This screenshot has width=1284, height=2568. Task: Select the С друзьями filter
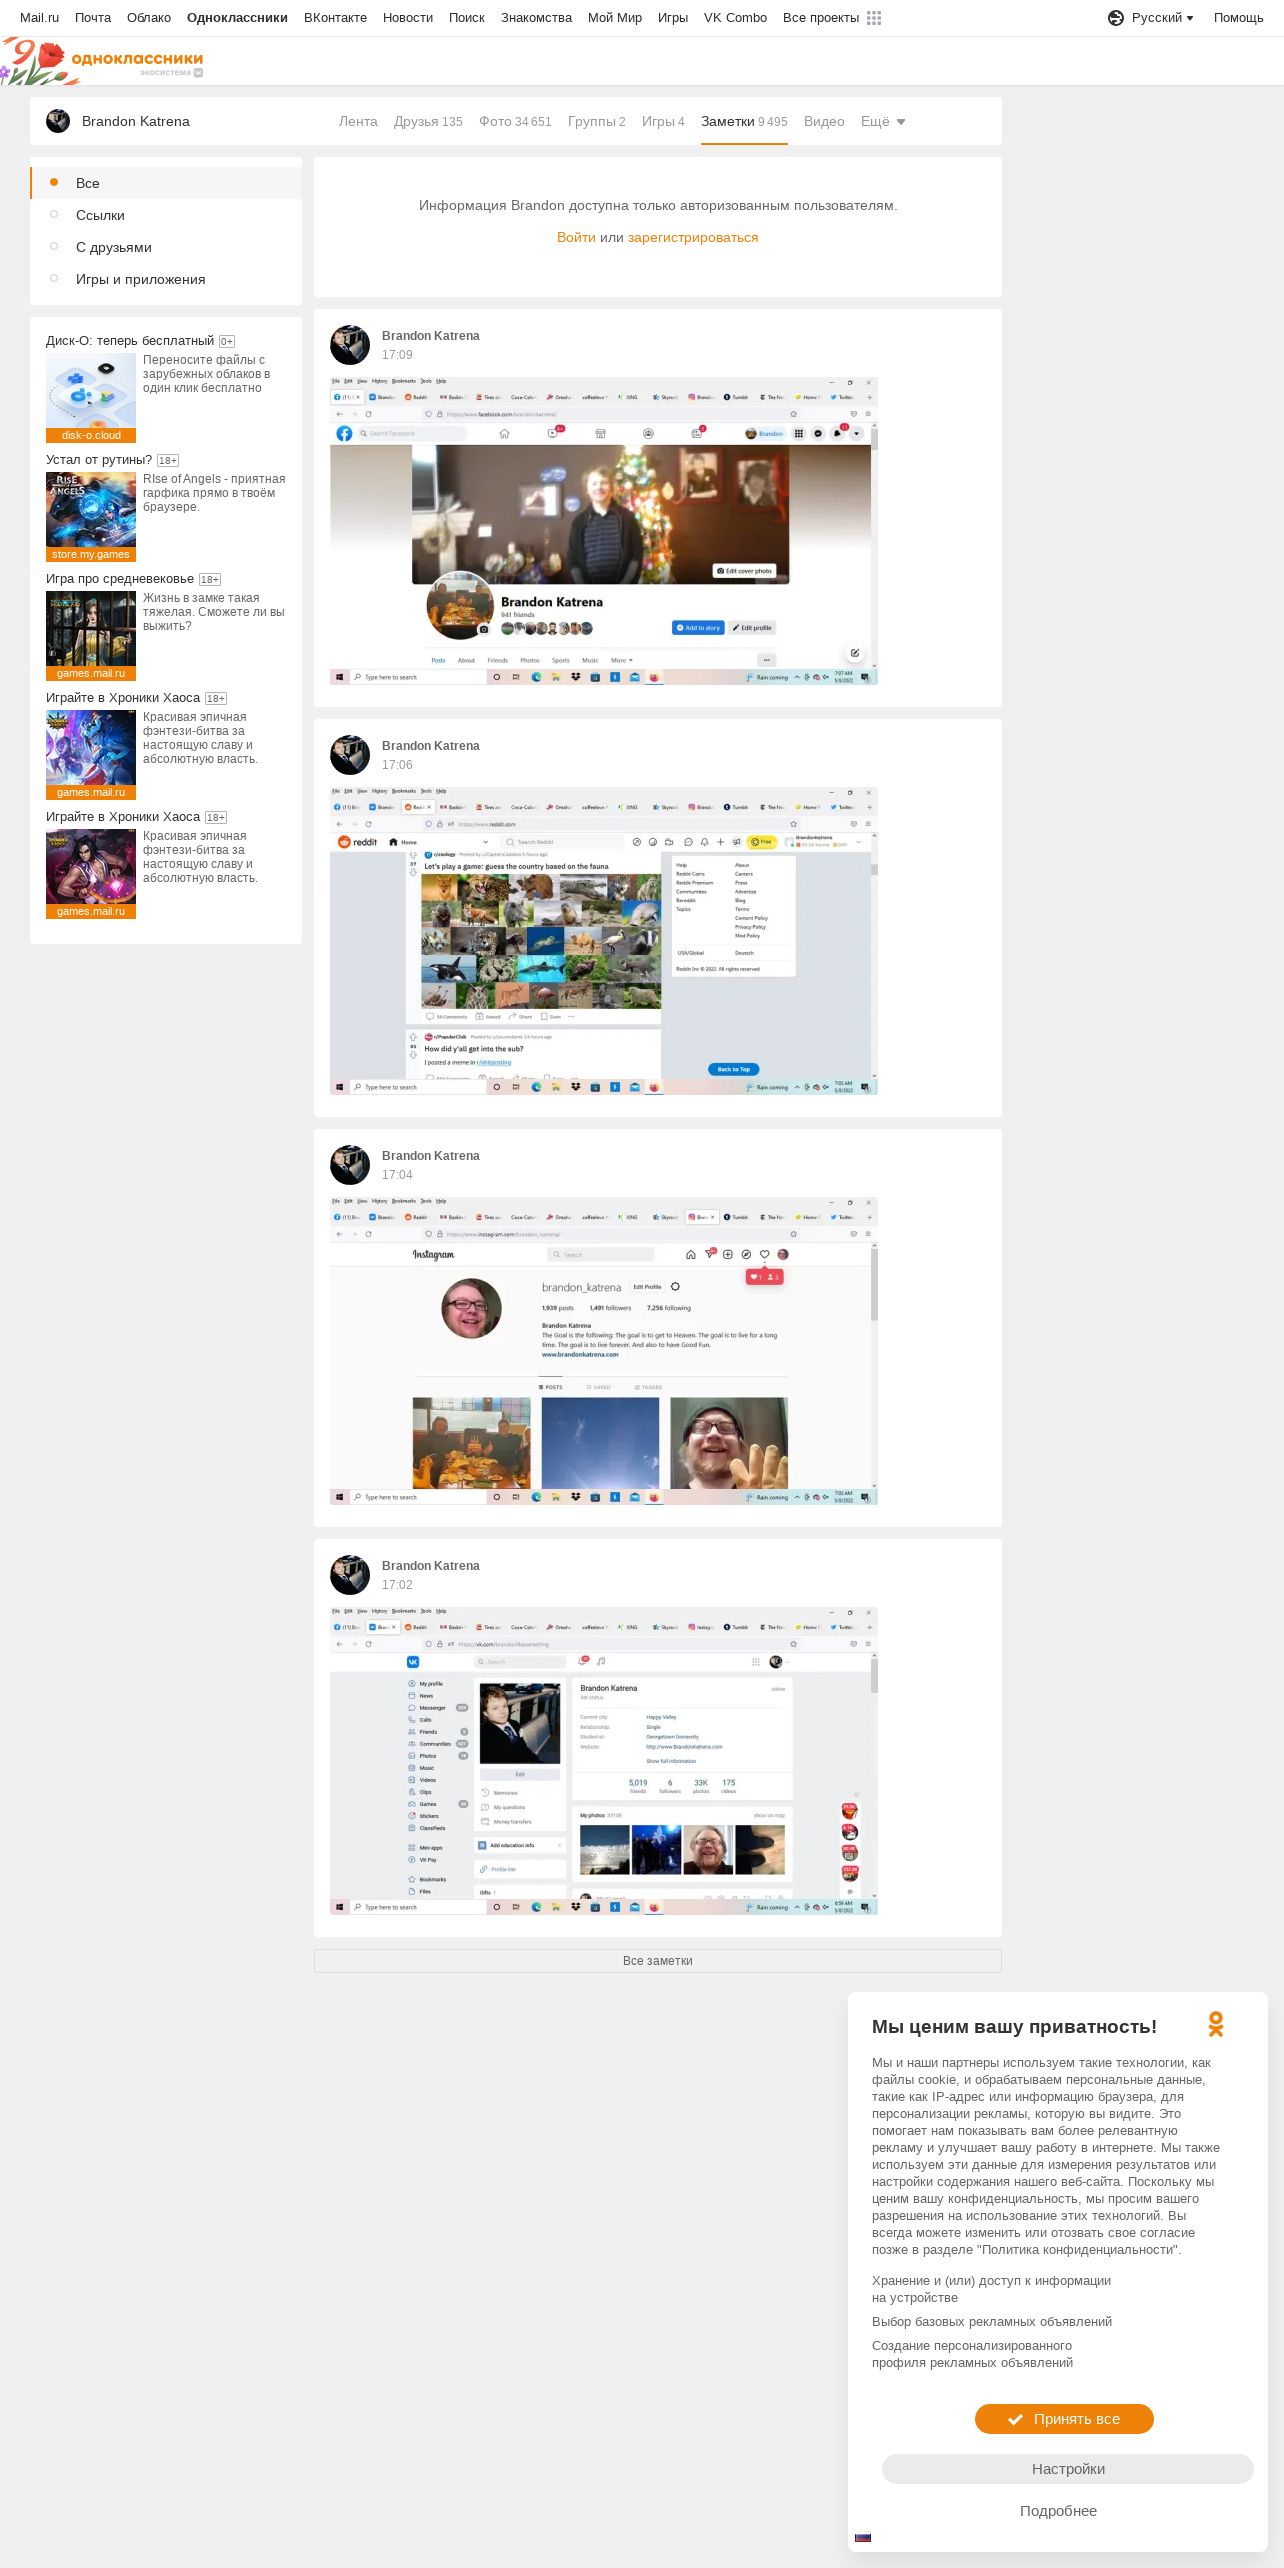[x=166, y=247]
